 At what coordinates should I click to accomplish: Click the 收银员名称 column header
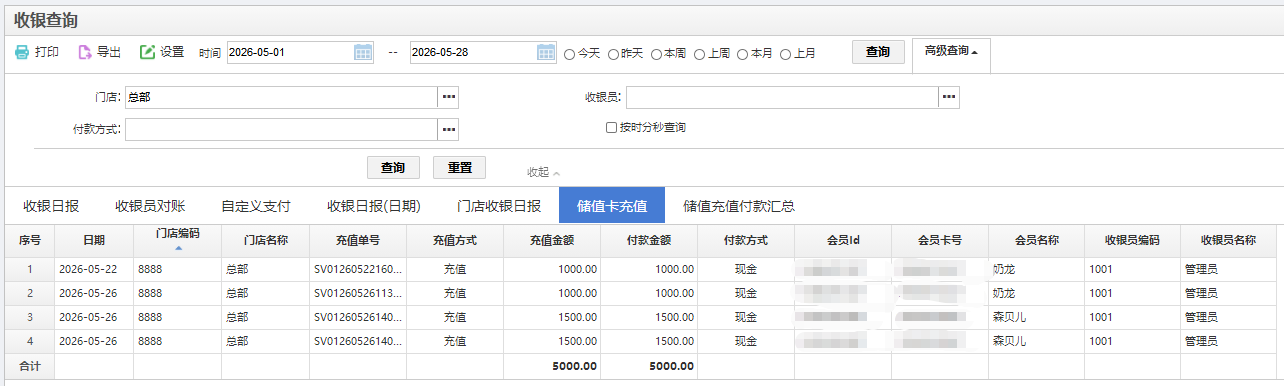point(1228,240)
